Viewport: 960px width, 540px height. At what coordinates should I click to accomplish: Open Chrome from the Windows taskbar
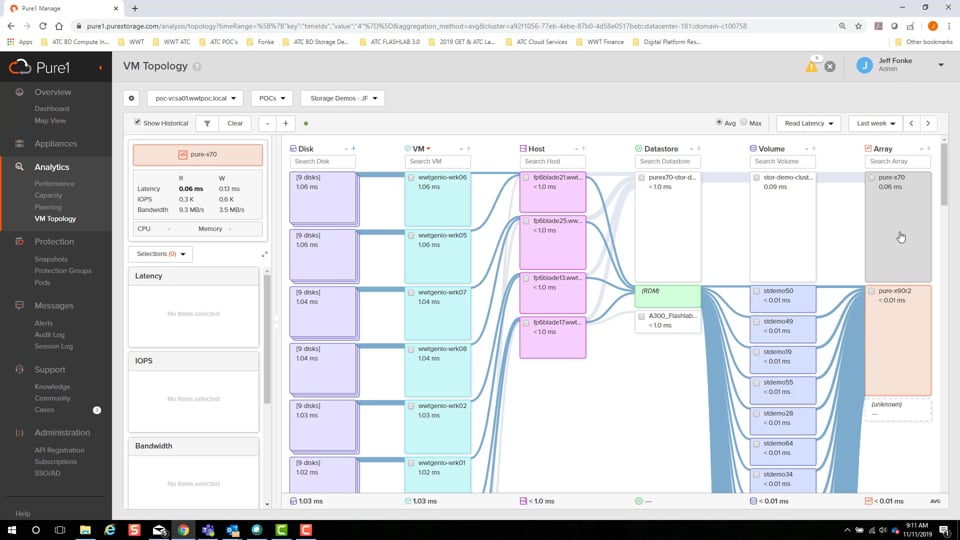pos(183,530)
